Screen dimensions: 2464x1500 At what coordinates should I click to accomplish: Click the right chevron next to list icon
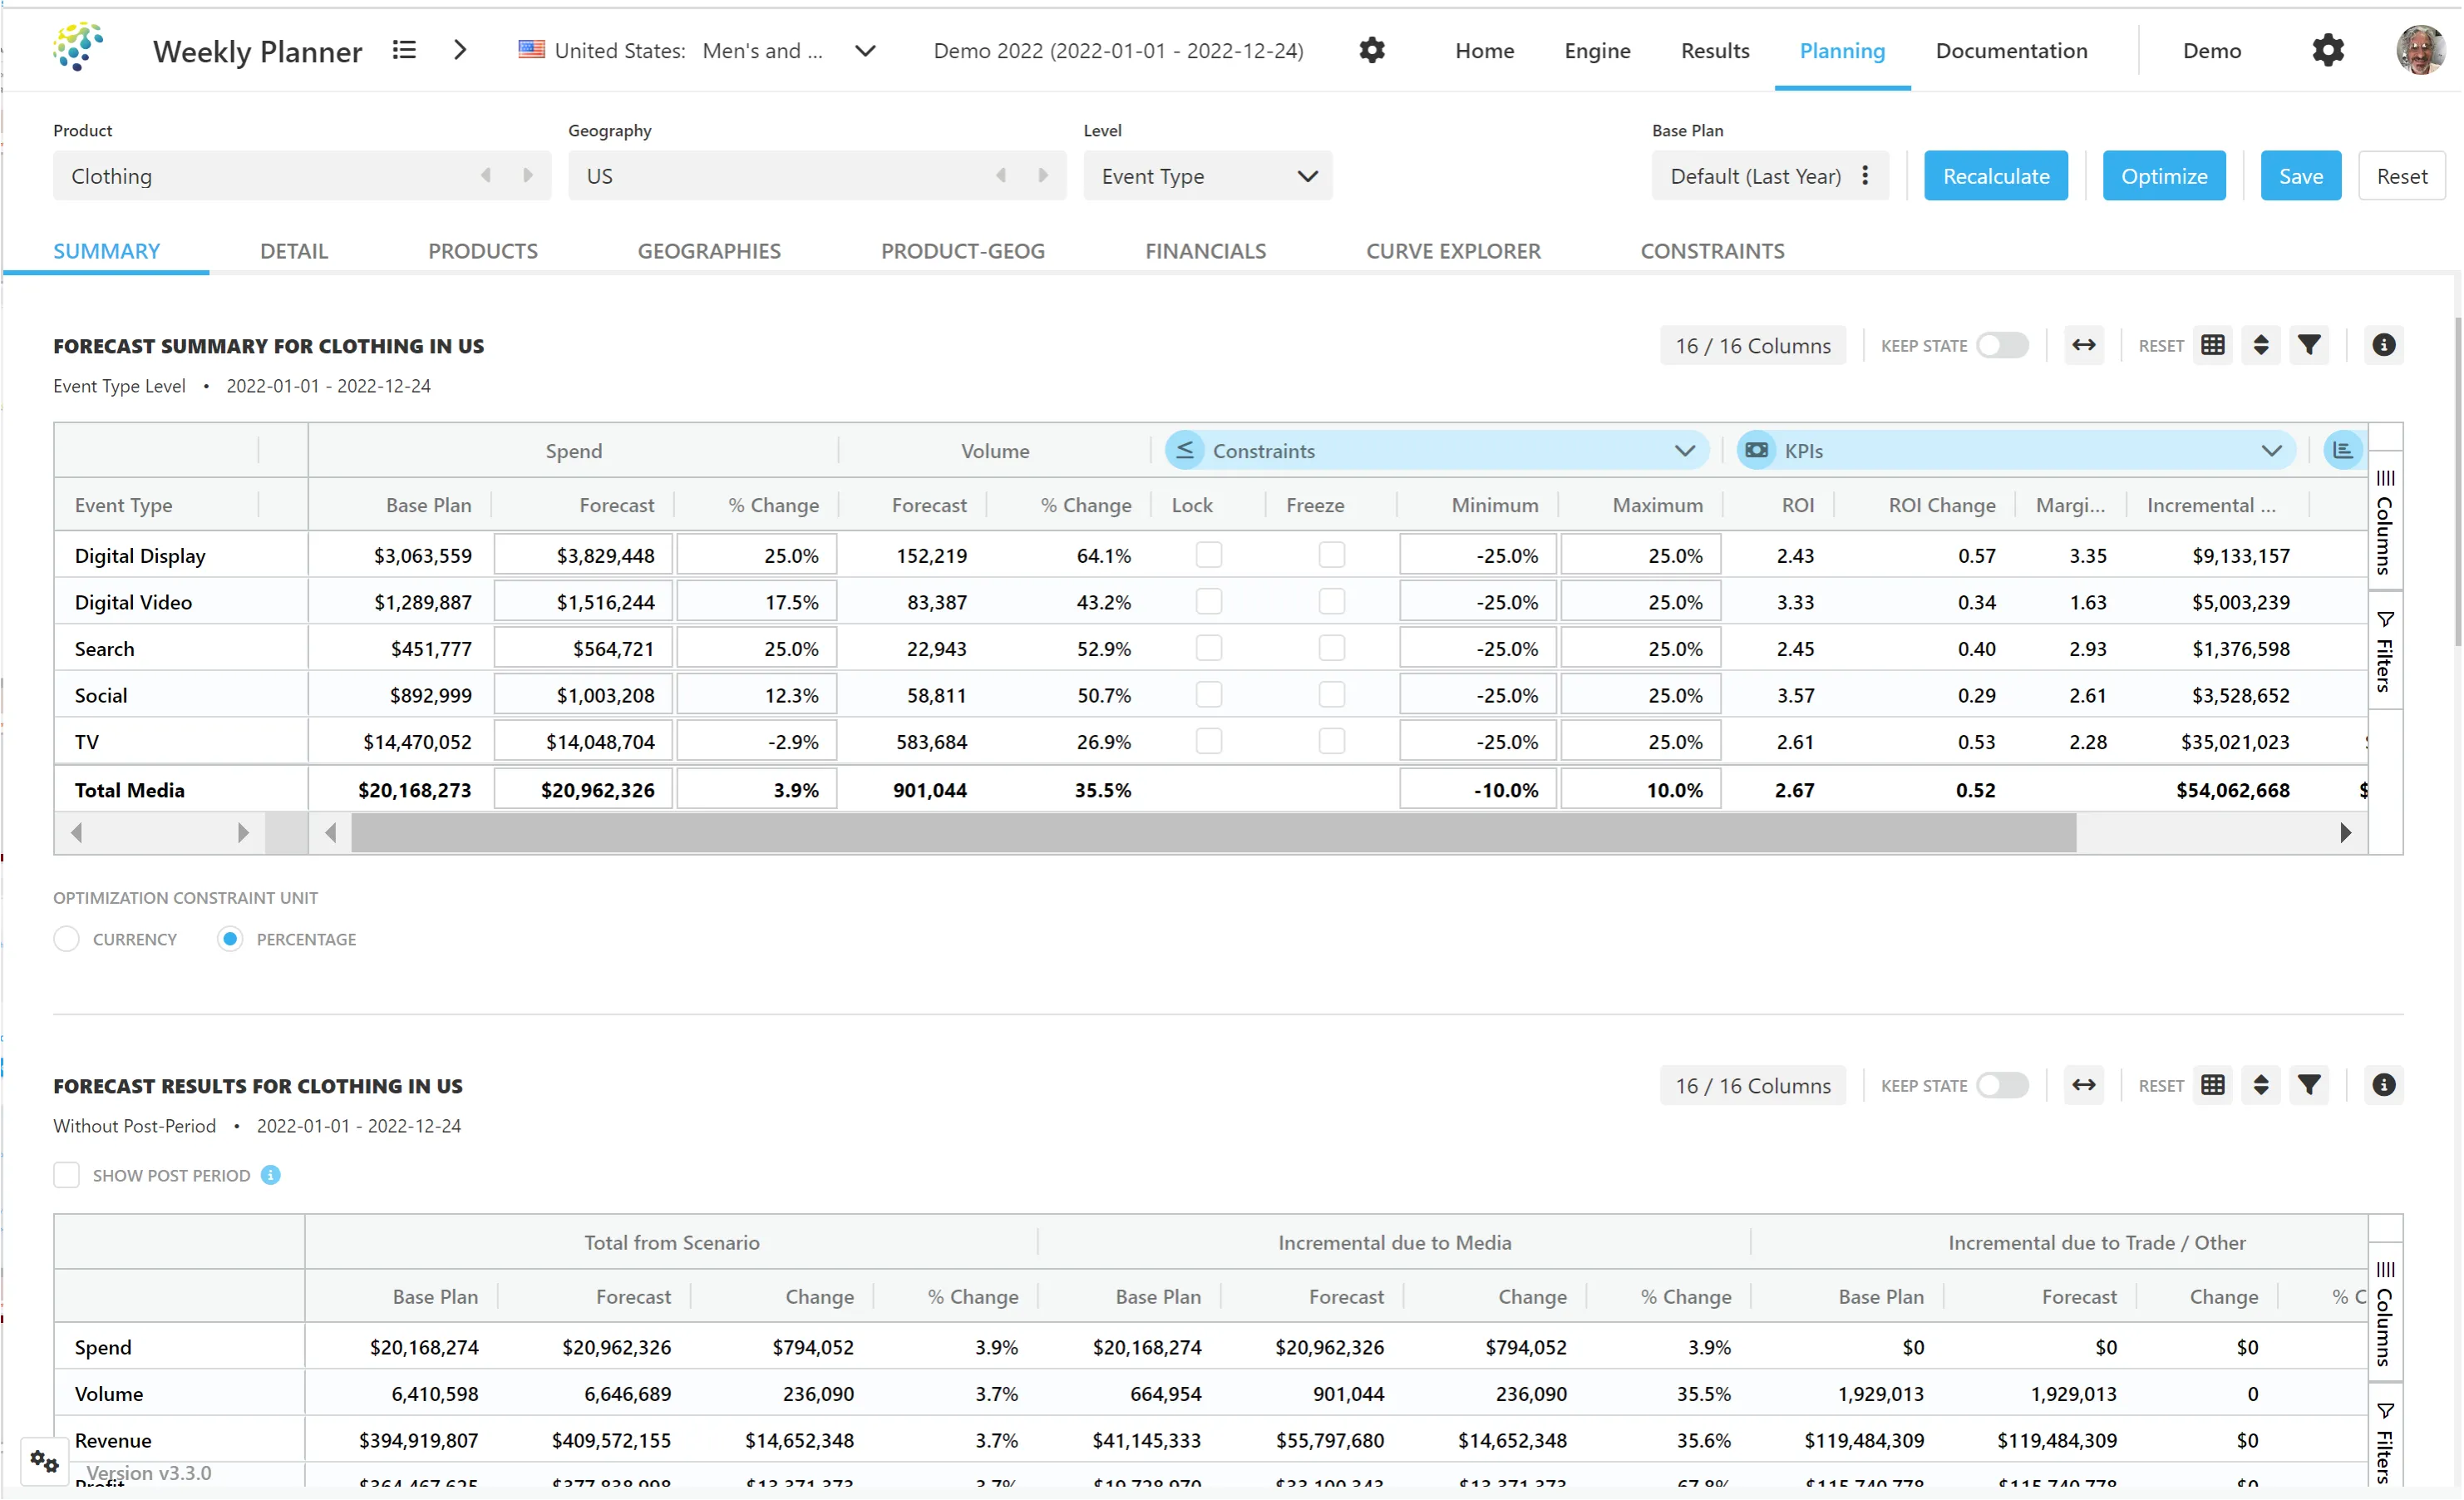(x=460, y=50)
